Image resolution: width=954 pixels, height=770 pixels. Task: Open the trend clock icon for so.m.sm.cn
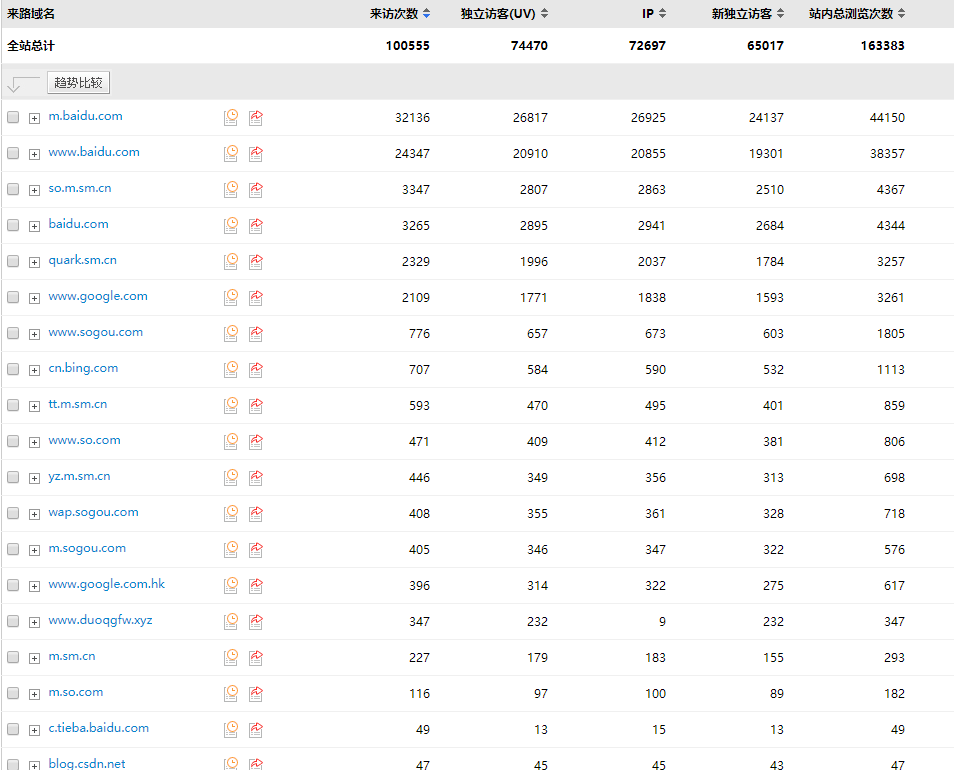pyautogui.click(x=231, y=189)
